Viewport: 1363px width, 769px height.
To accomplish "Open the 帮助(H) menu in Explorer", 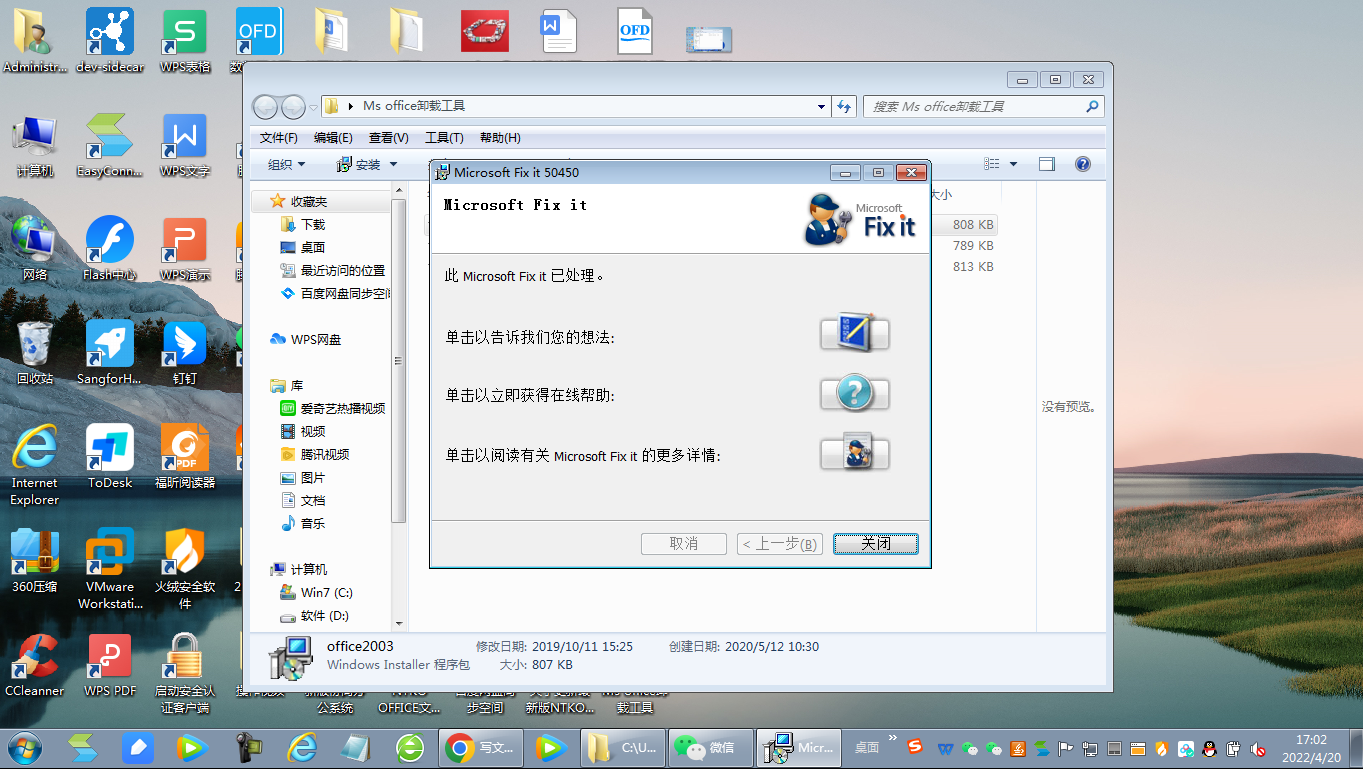I will coord(500,138).
